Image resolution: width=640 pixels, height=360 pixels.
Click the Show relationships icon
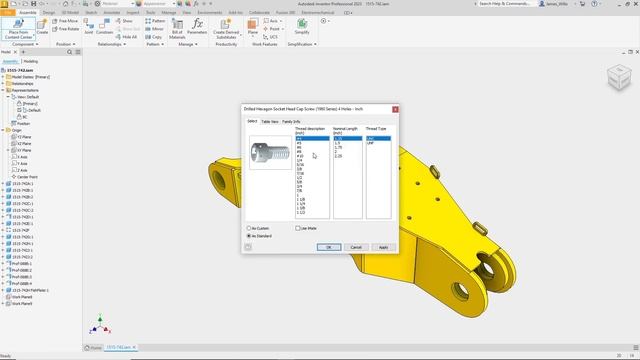(124, 21)
